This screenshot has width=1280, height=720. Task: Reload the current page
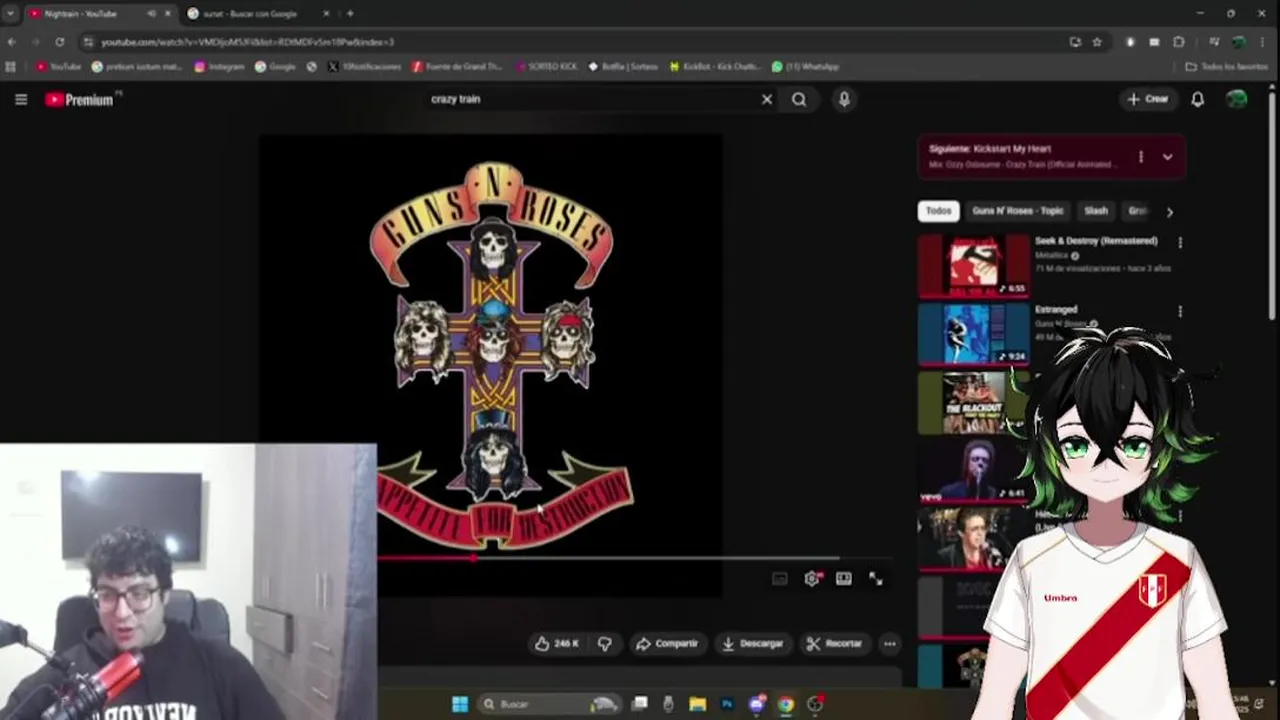click(x=60, y=42)
